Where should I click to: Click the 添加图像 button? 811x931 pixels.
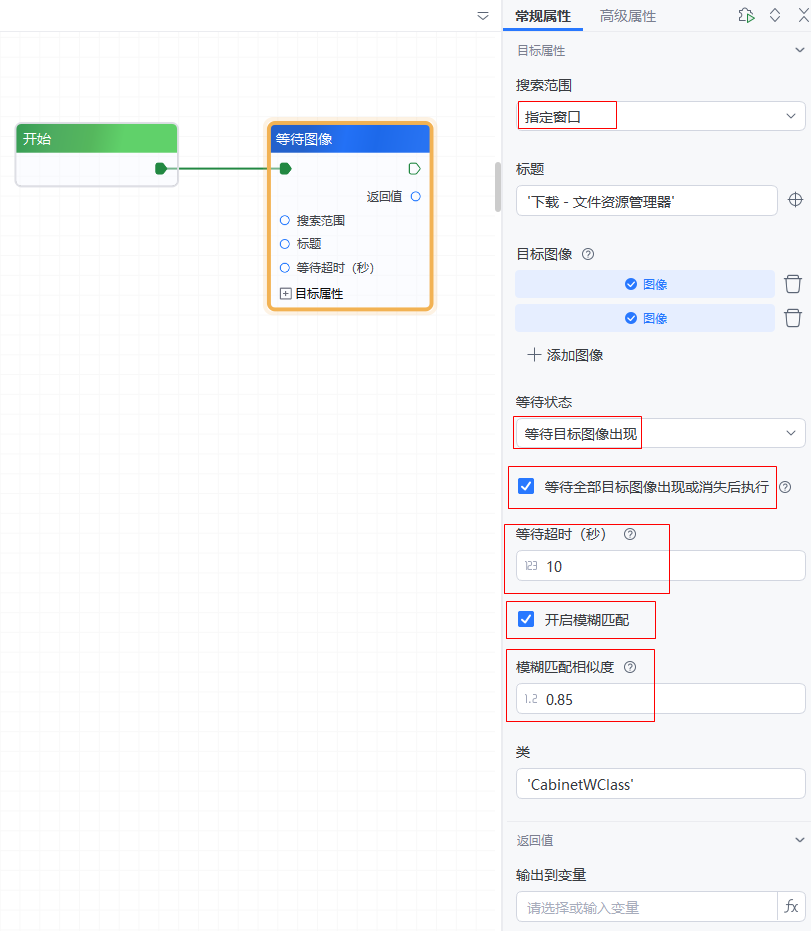[566, 355]
